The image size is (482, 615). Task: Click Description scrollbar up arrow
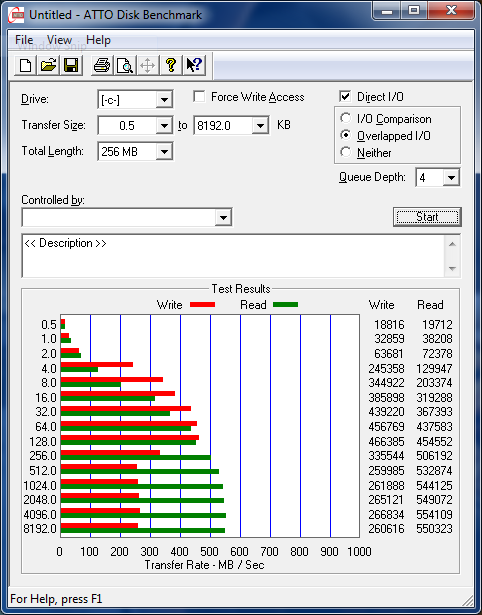pos(452,244)
